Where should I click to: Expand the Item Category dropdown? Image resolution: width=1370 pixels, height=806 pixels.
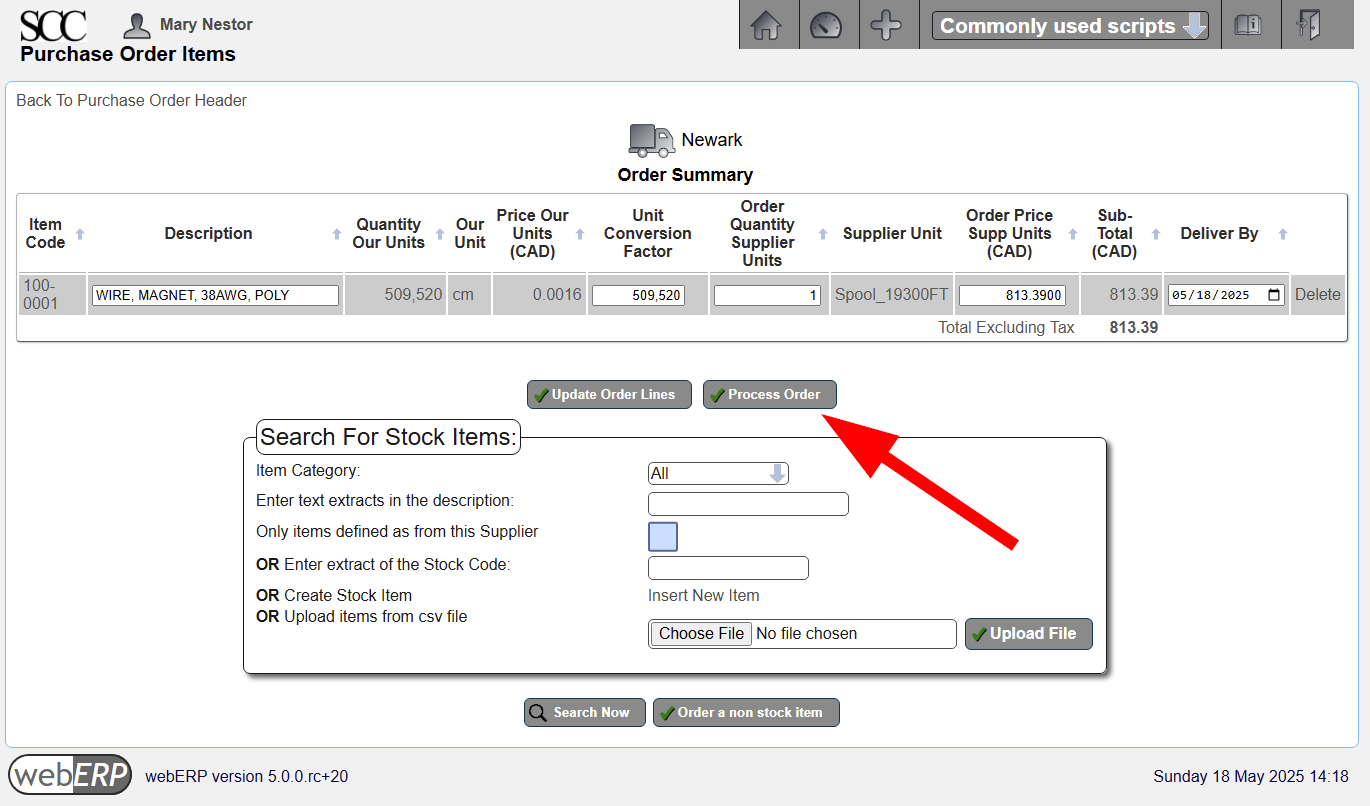718,473
